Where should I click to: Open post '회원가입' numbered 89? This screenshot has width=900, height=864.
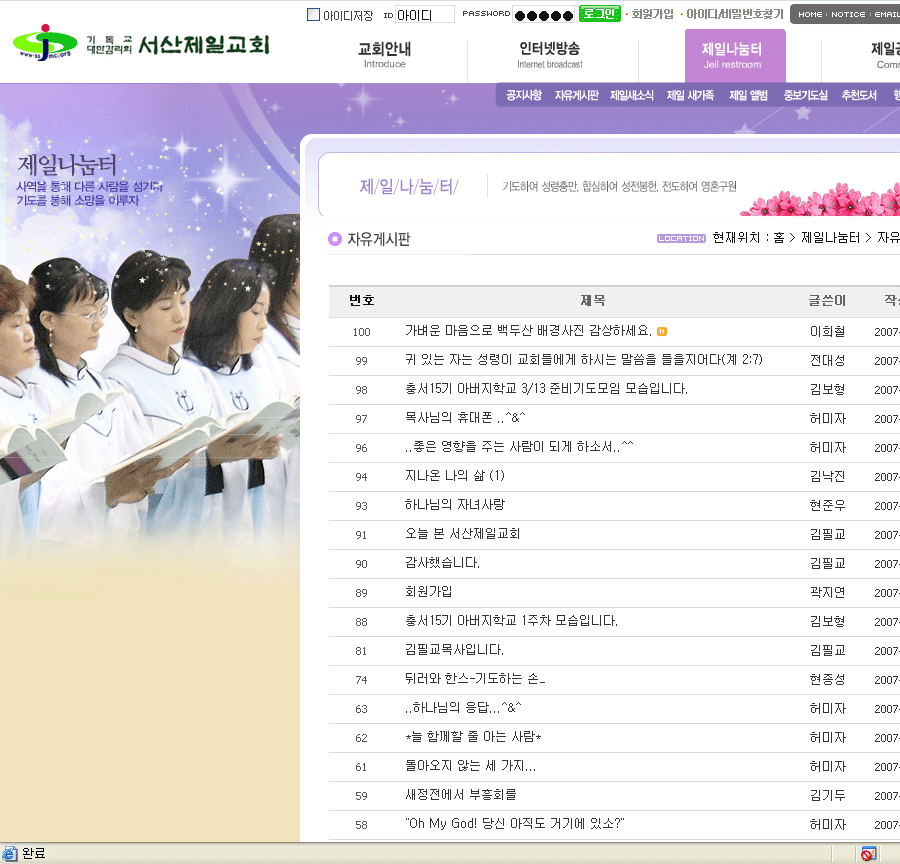[x=429, y=592]
